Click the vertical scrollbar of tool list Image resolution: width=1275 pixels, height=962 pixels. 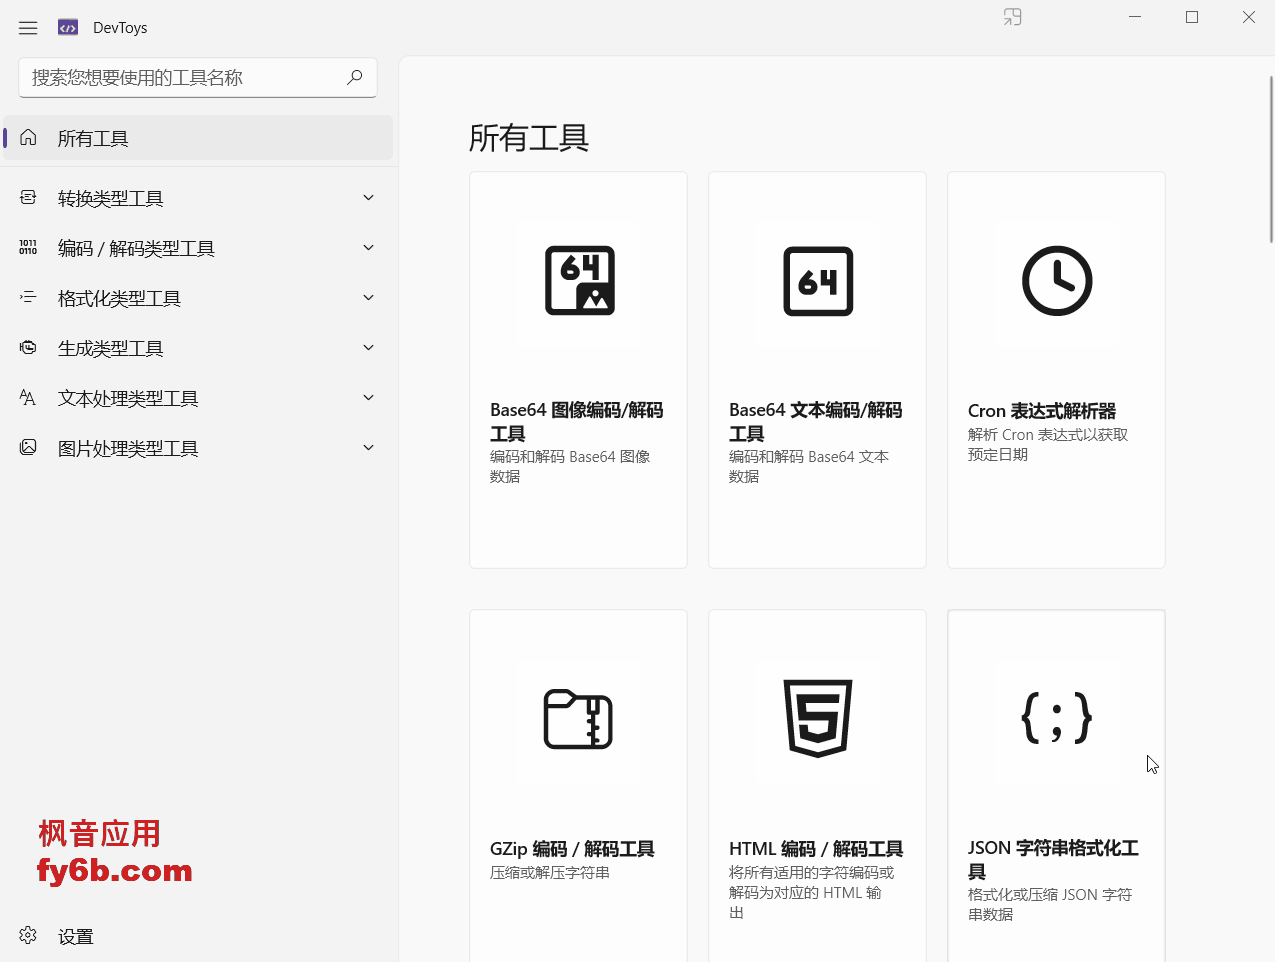1271,159
